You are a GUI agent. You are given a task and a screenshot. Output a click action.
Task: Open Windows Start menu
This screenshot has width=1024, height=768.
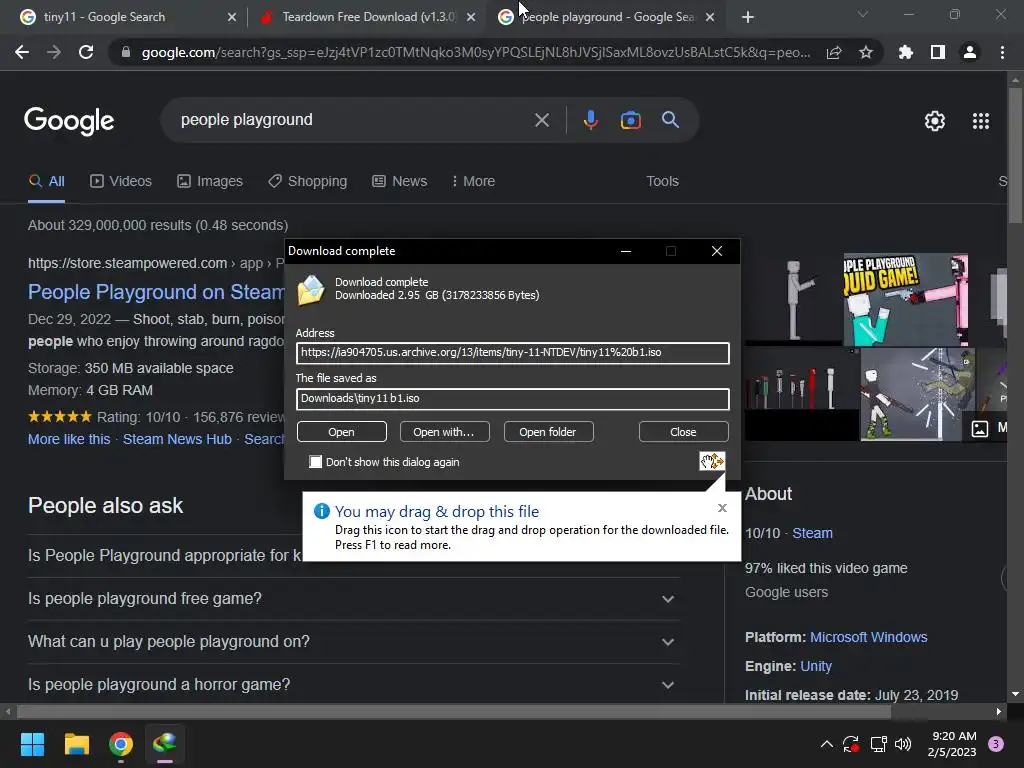[x=32, y=744]
